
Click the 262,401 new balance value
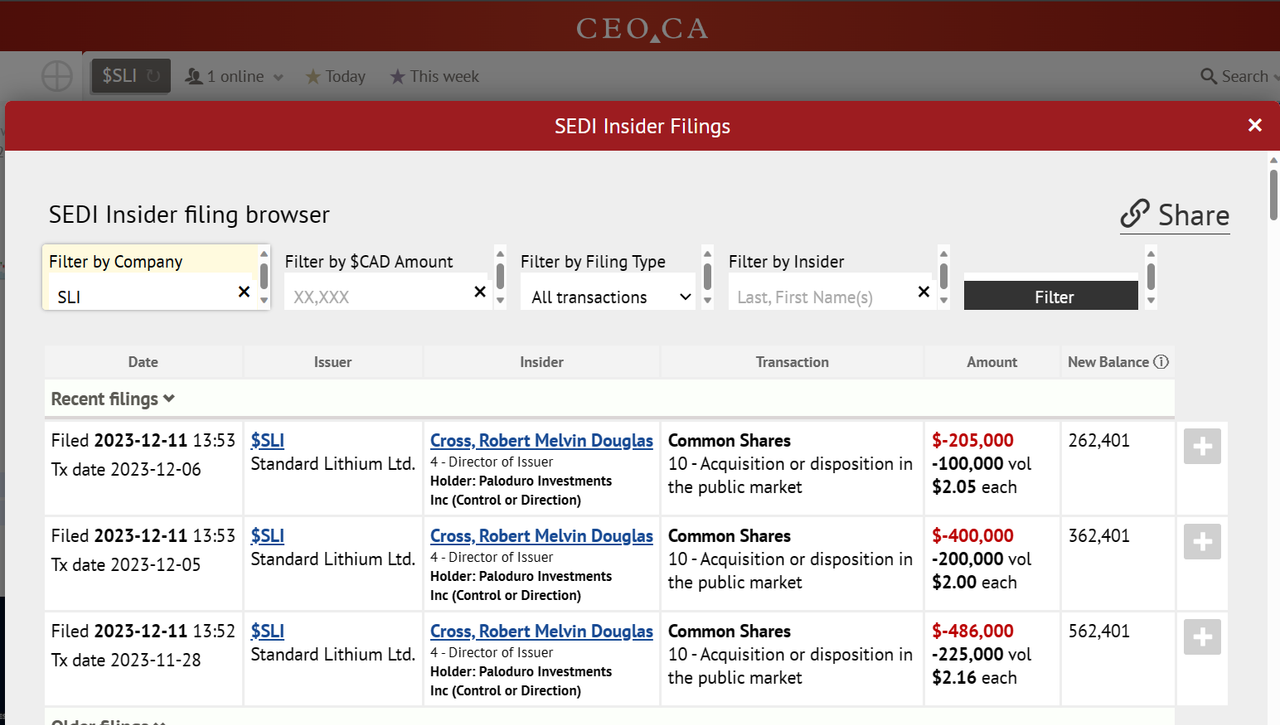(x=1099, y=440)
